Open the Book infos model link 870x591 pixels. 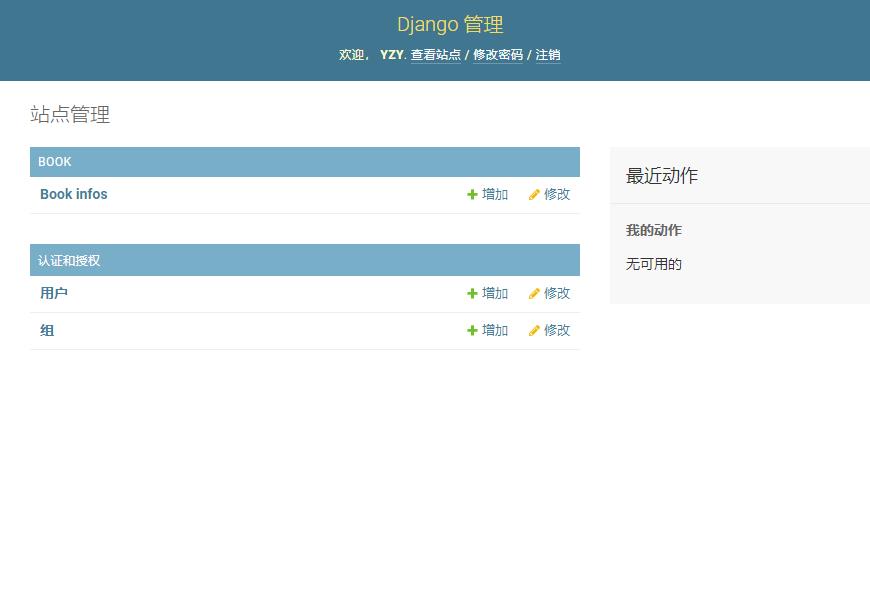coord(74,194)
